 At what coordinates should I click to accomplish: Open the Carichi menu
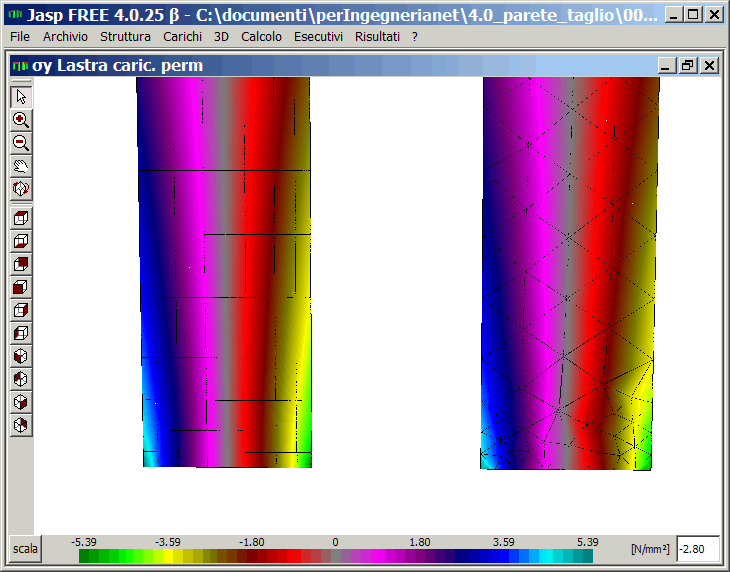[182, 37]
